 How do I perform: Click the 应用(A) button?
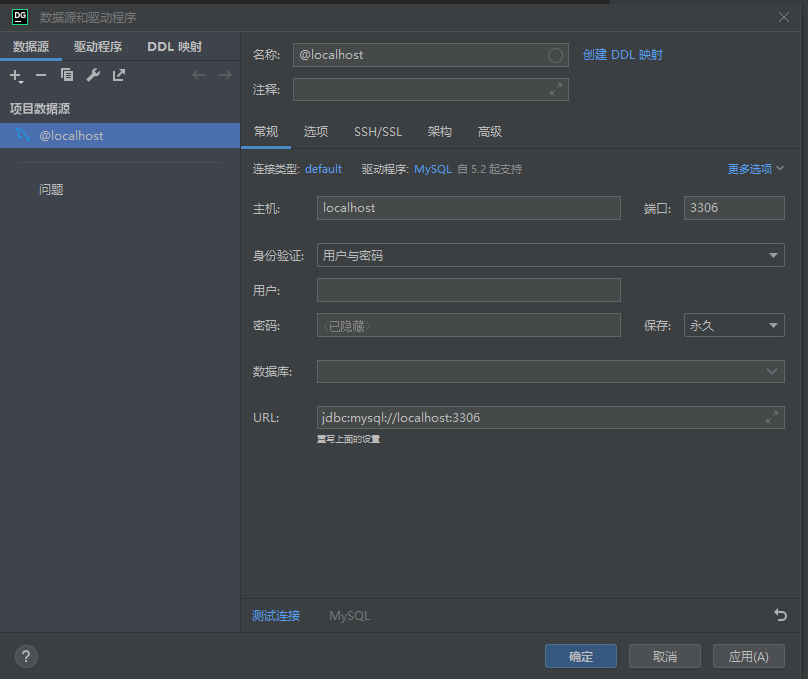coord(749,656)
